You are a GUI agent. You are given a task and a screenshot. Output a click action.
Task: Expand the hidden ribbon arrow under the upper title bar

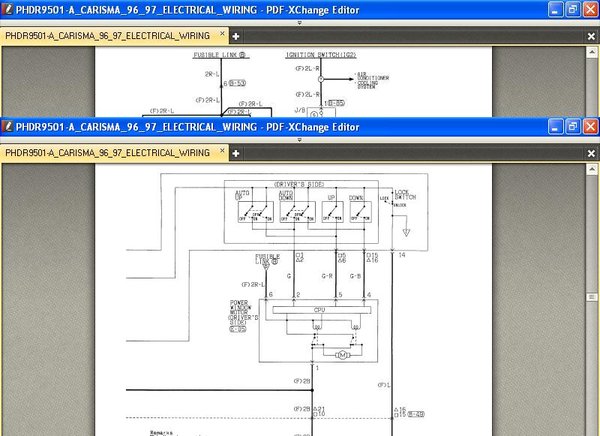[x=300, y=23]
